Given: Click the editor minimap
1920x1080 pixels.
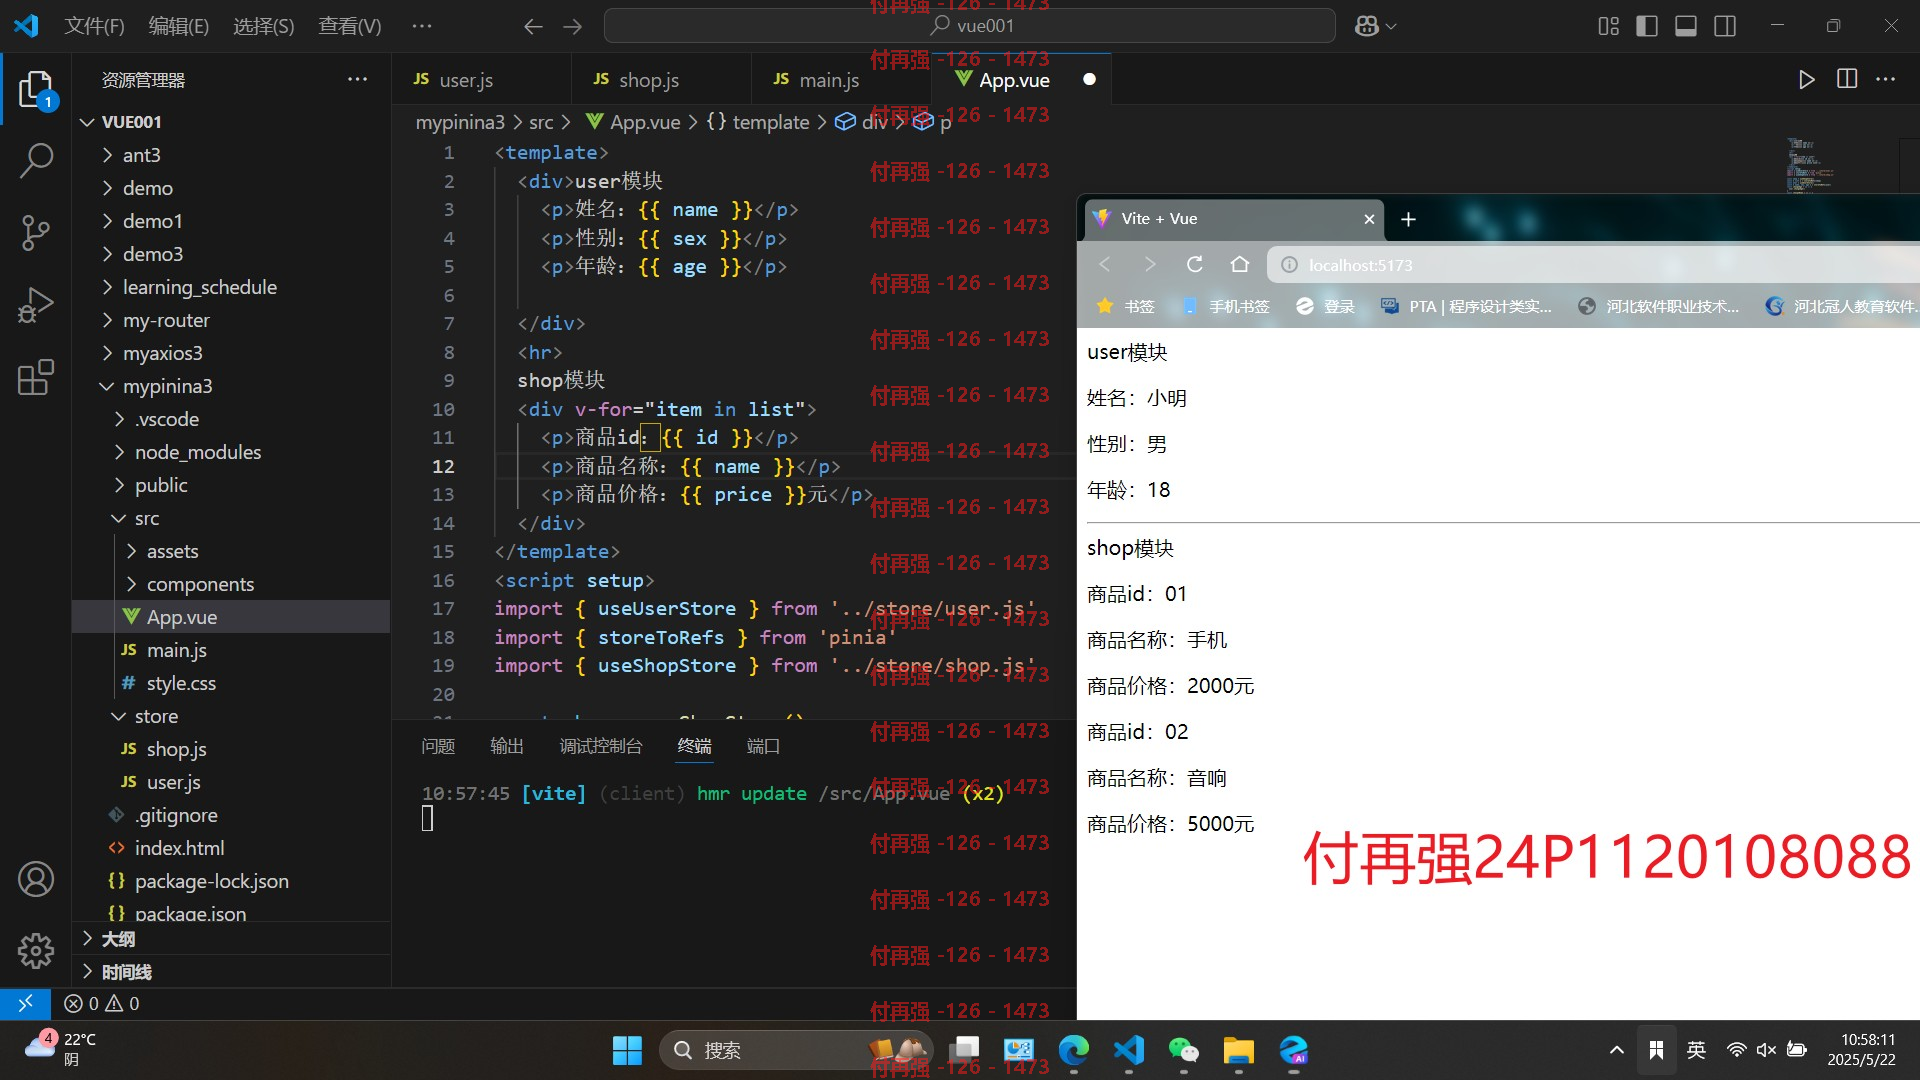Looking at the screenshot, I should (x=1810, y=165).
